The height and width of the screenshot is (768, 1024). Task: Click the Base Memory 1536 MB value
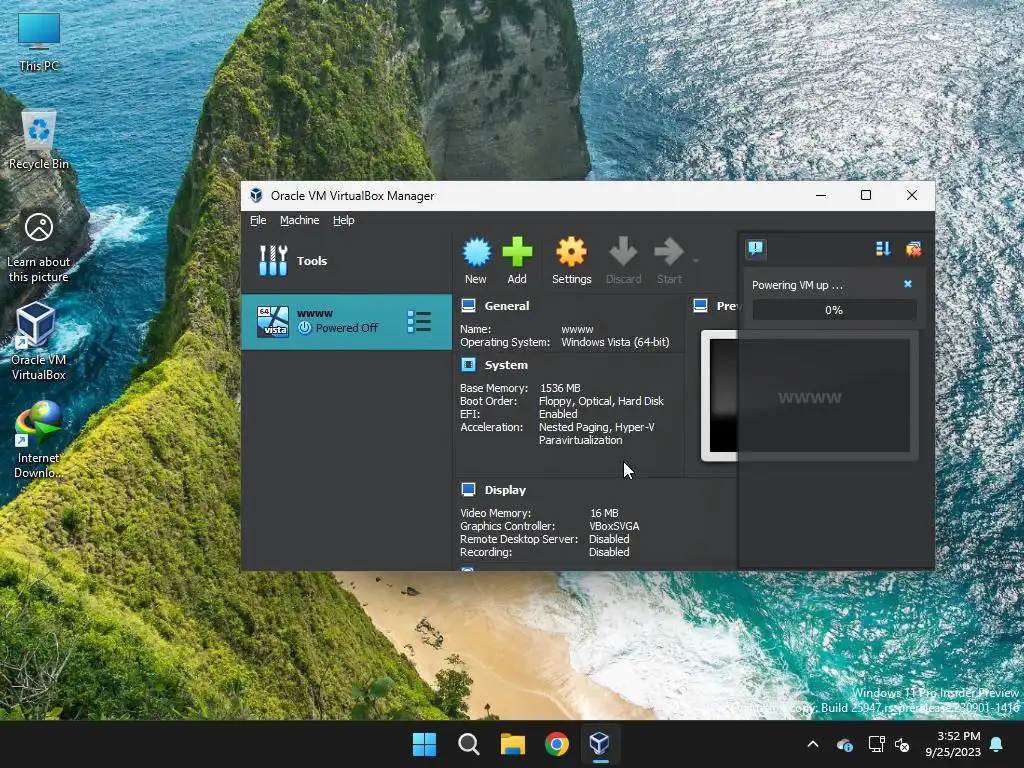(560, 388)
